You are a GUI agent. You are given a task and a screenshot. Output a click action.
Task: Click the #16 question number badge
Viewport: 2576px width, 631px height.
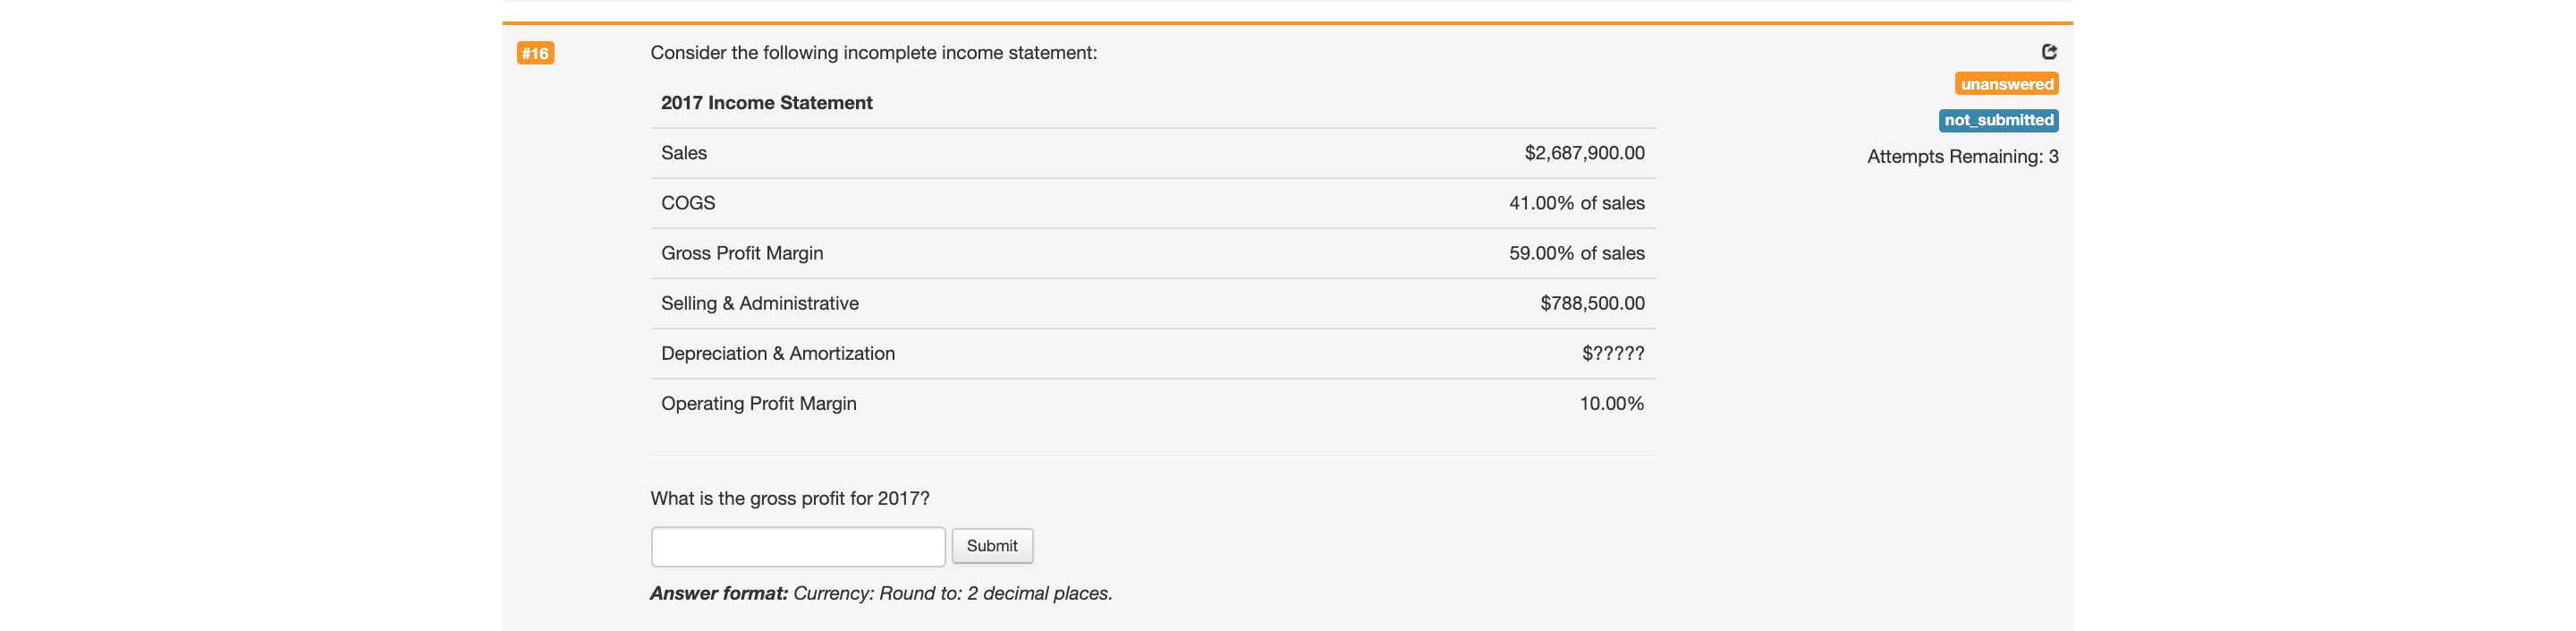(x=535, y=54)
